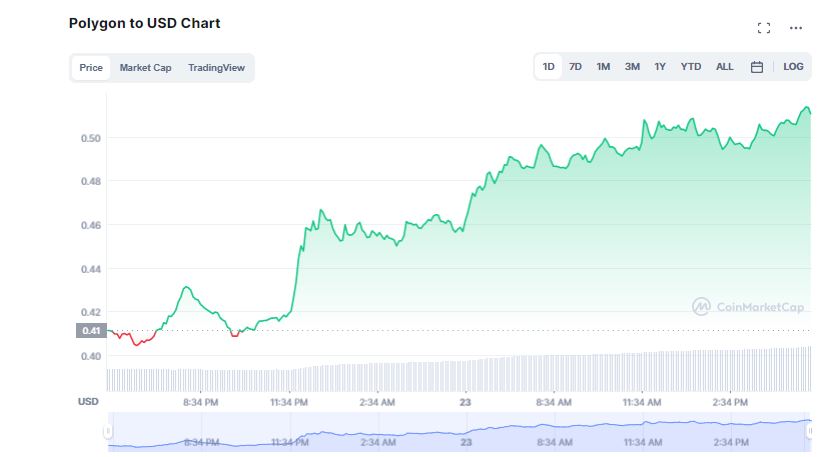Click the 0.41 opening price label
This screenshot has width=836, height=457.
pos(91,331)
